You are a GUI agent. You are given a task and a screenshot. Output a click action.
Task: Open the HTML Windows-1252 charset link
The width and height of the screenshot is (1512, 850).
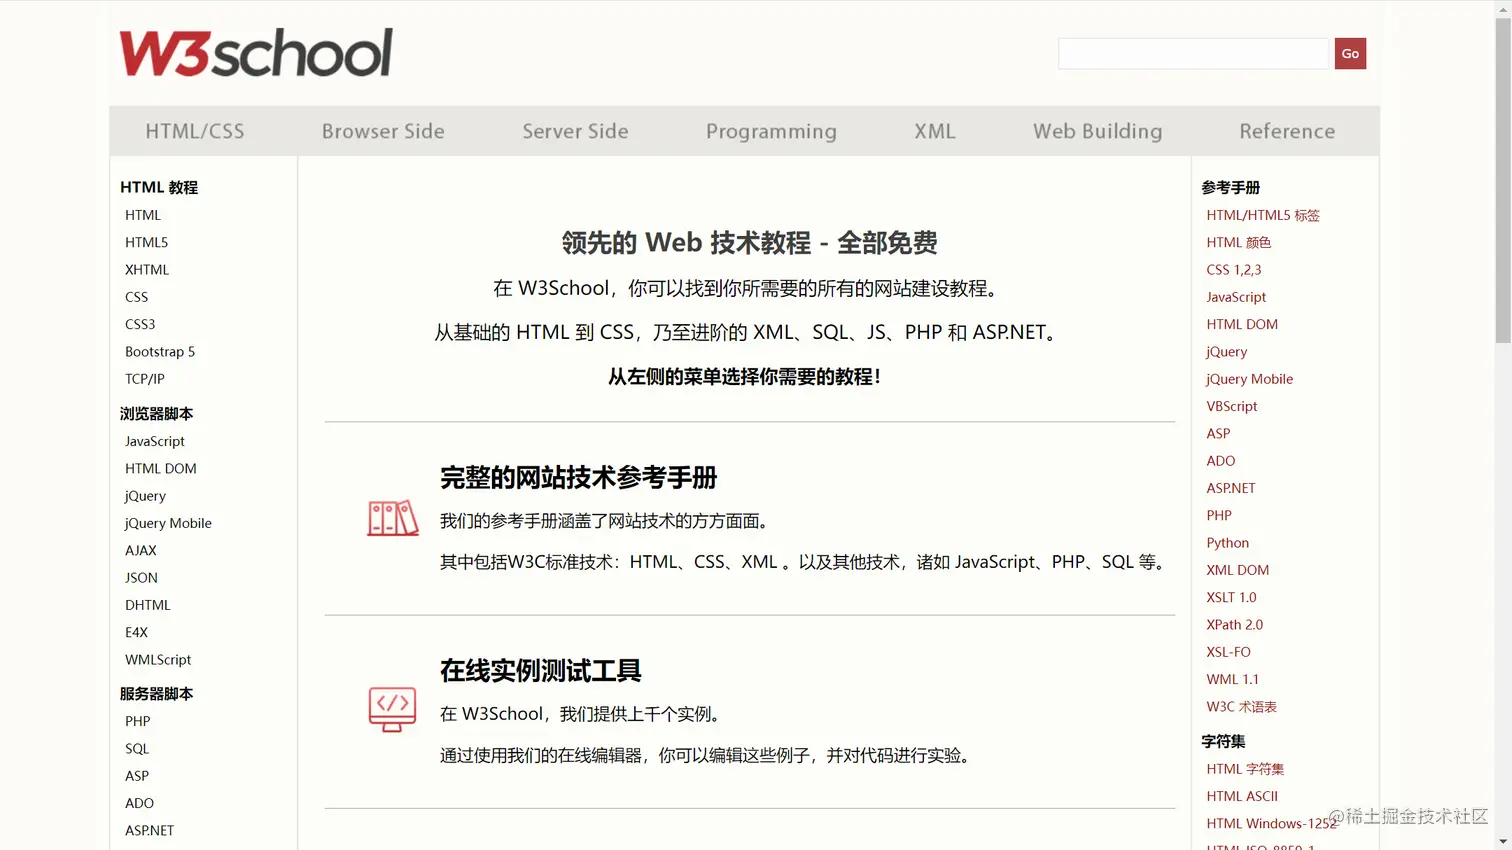tap(1271, 824)
